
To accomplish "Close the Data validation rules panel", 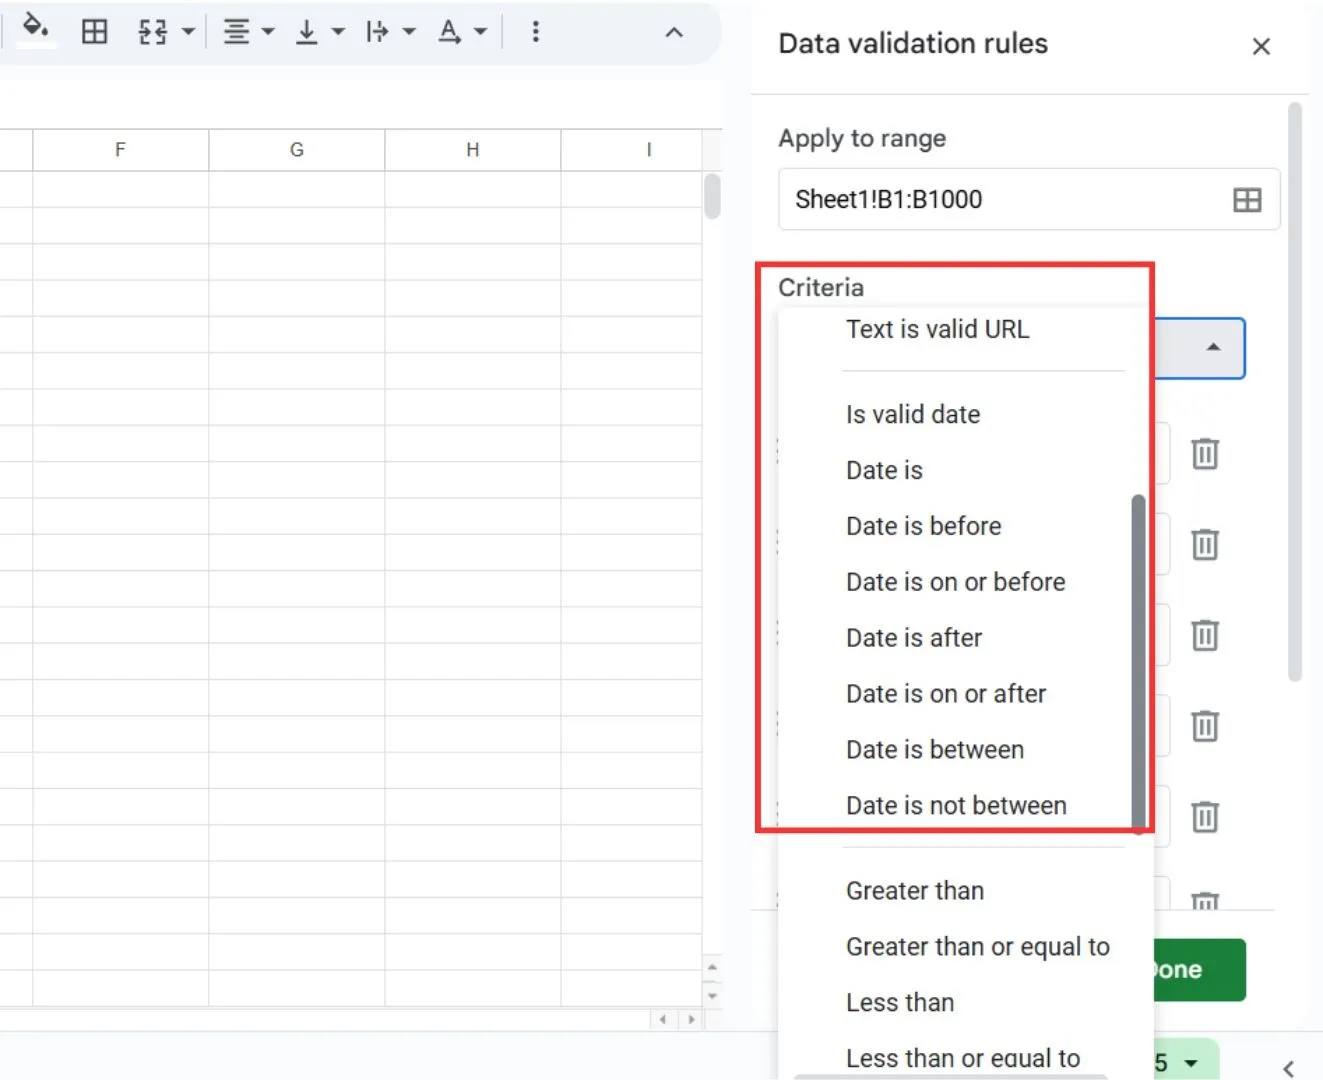I will pos(1261,46).
